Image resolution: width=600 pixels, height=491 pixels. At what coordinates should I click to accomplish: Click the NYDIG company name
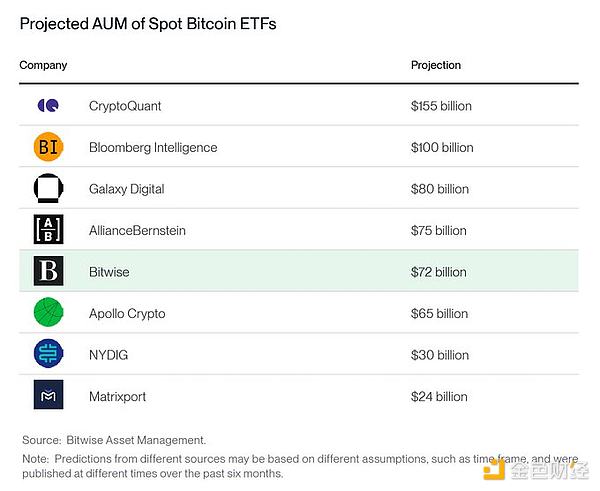coord(109,355)
